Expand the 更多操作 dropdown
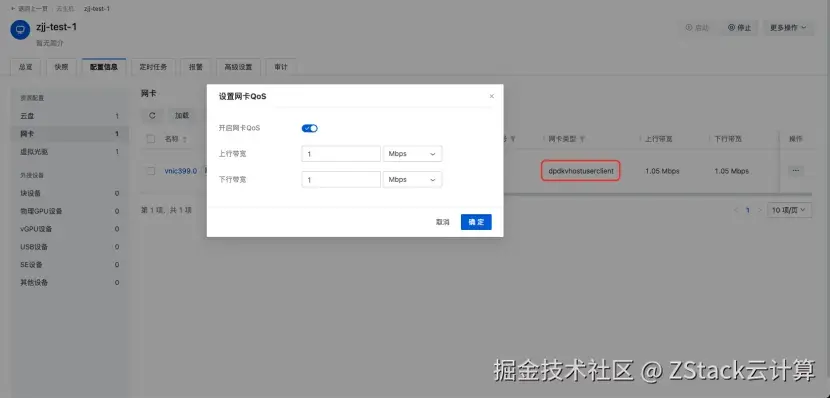The width and height of the screenshot is (830, 398). click(788, 28)
